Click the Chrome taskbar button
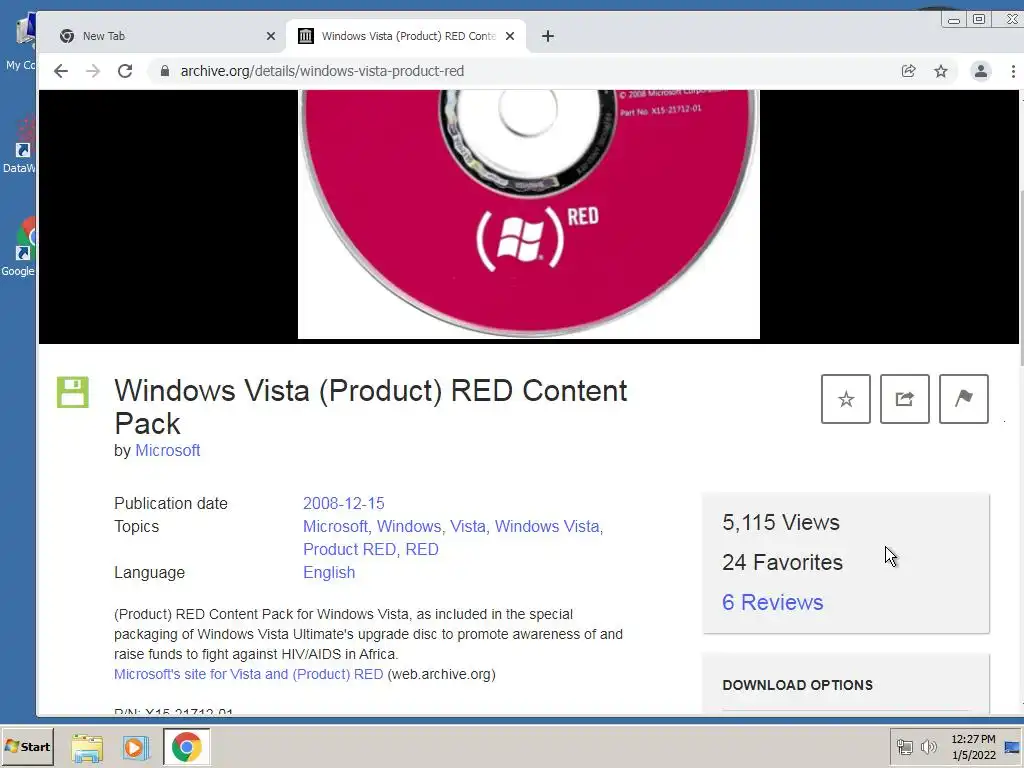Viewport: 1024px width, 768px height. (186, 747)
